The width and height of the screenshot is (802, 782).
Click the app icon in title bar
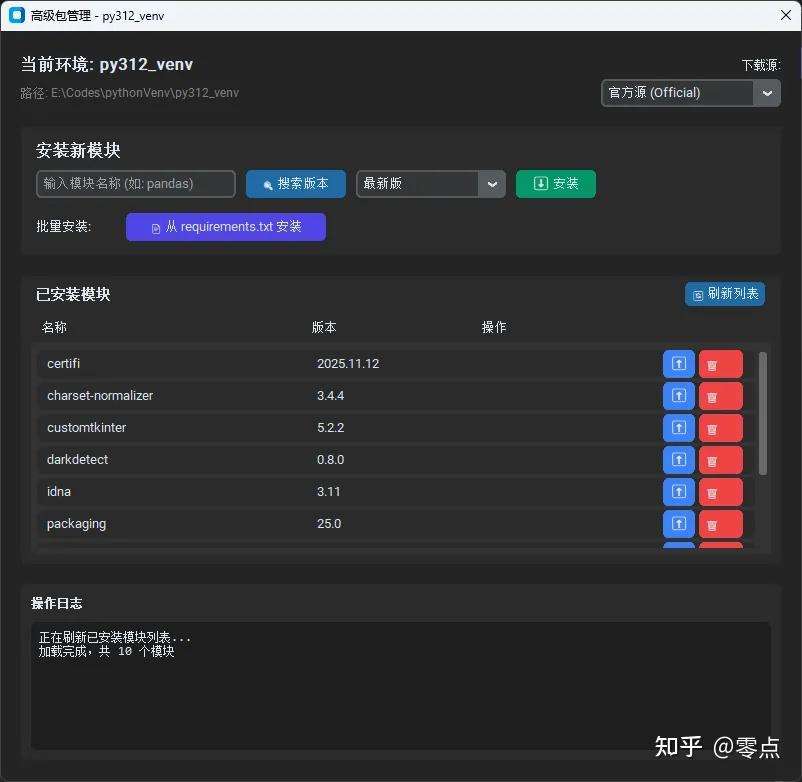point(16,15)
